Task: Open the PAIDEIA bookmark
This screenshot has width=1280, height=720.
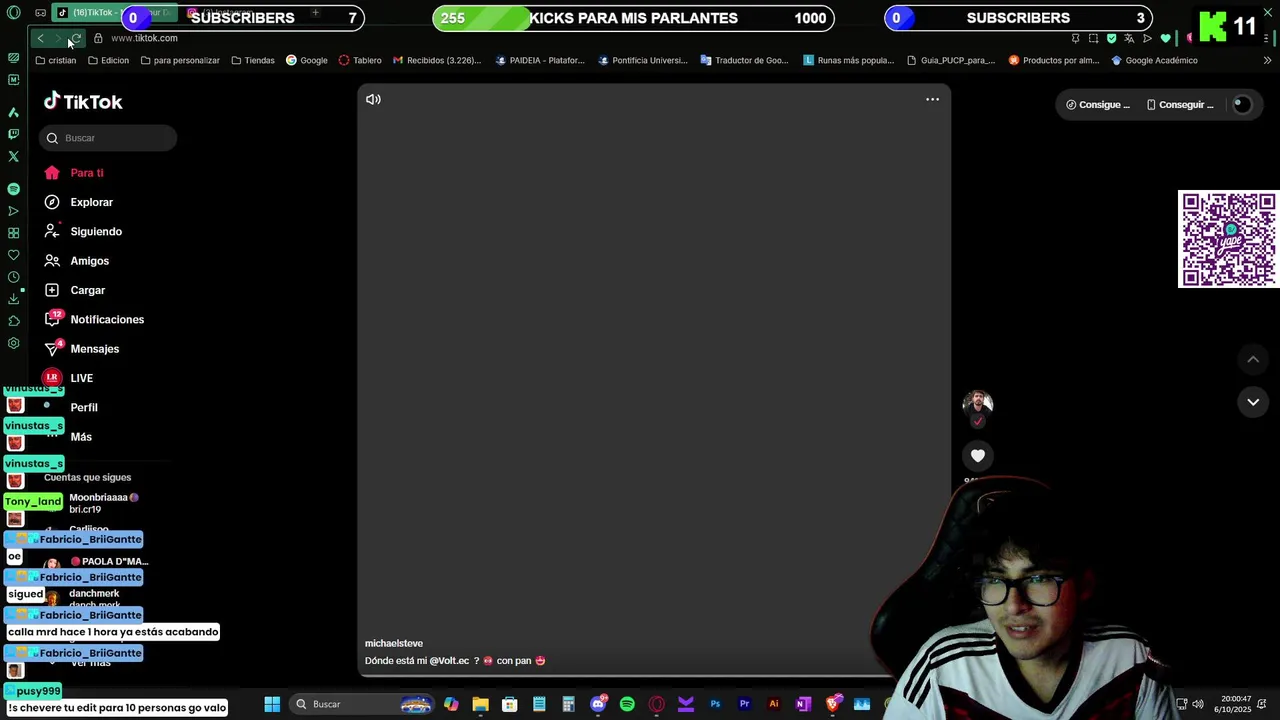Action: (x=540, y=60)
